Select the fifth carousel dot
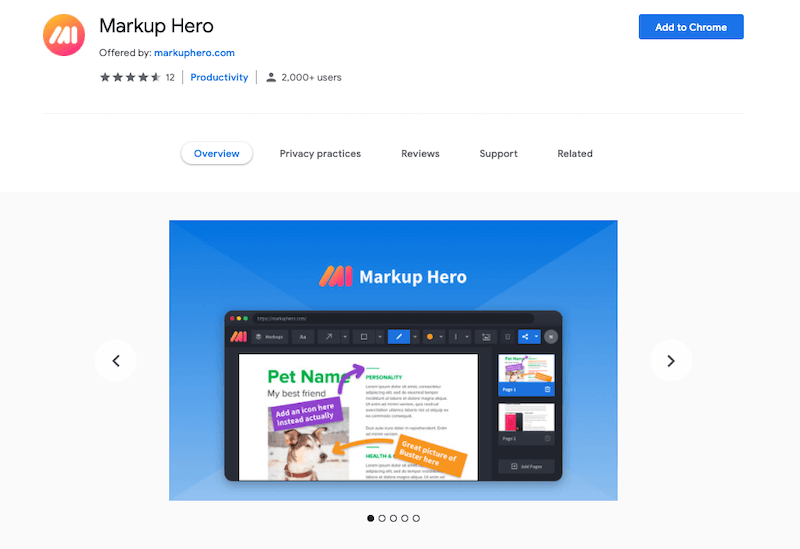 (416, 518)
